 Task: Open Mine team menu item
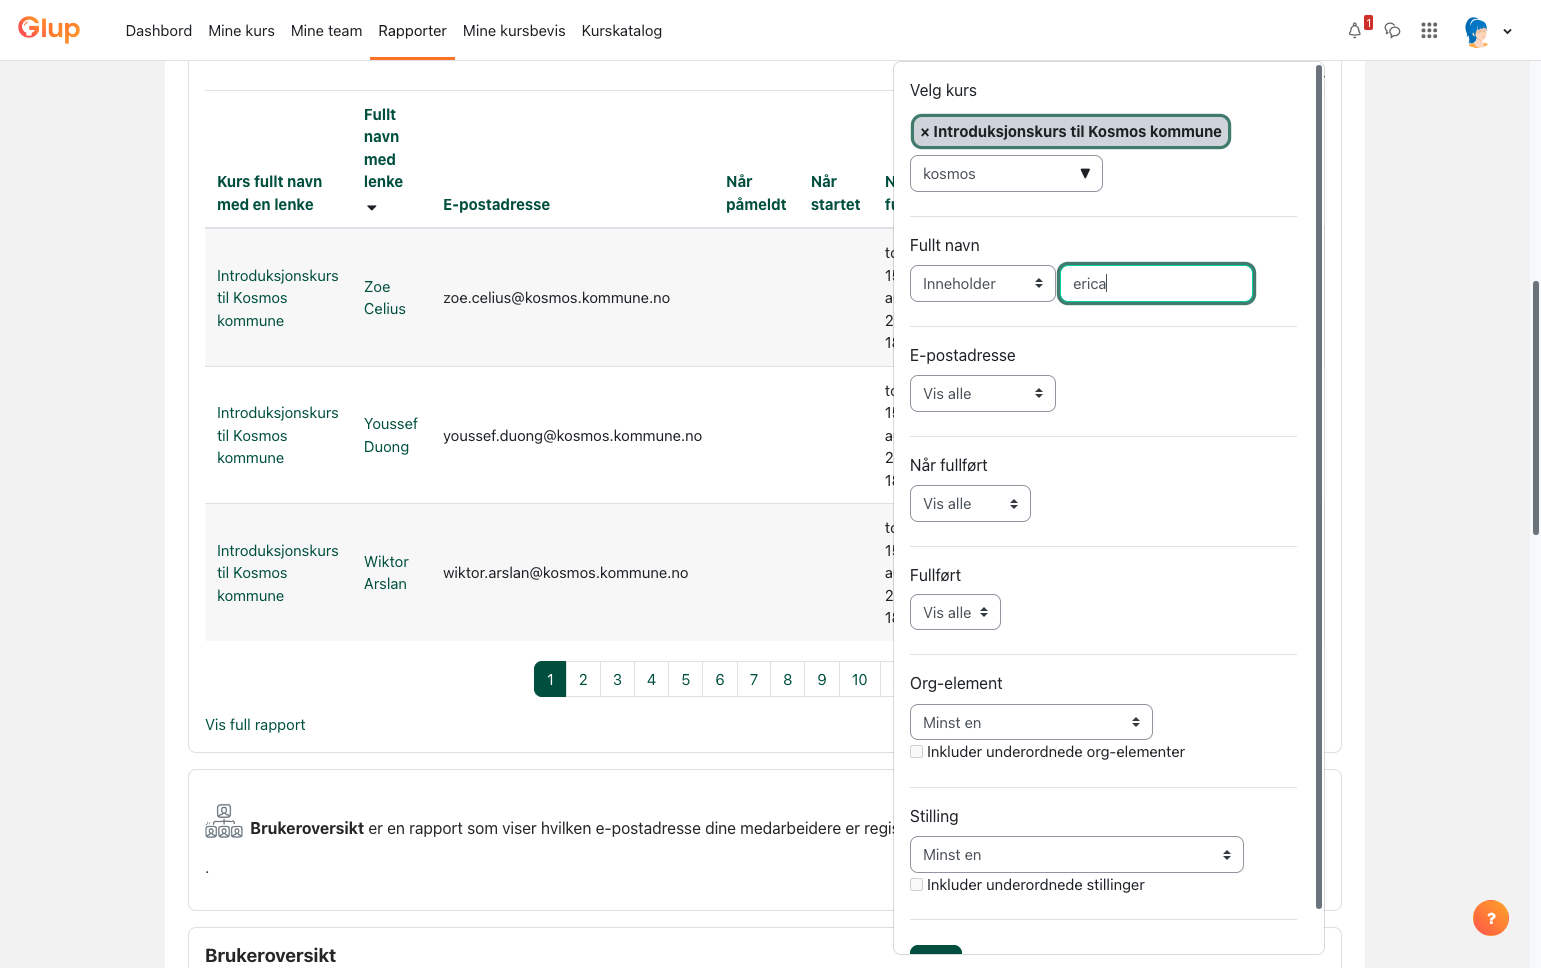(327, 31)
